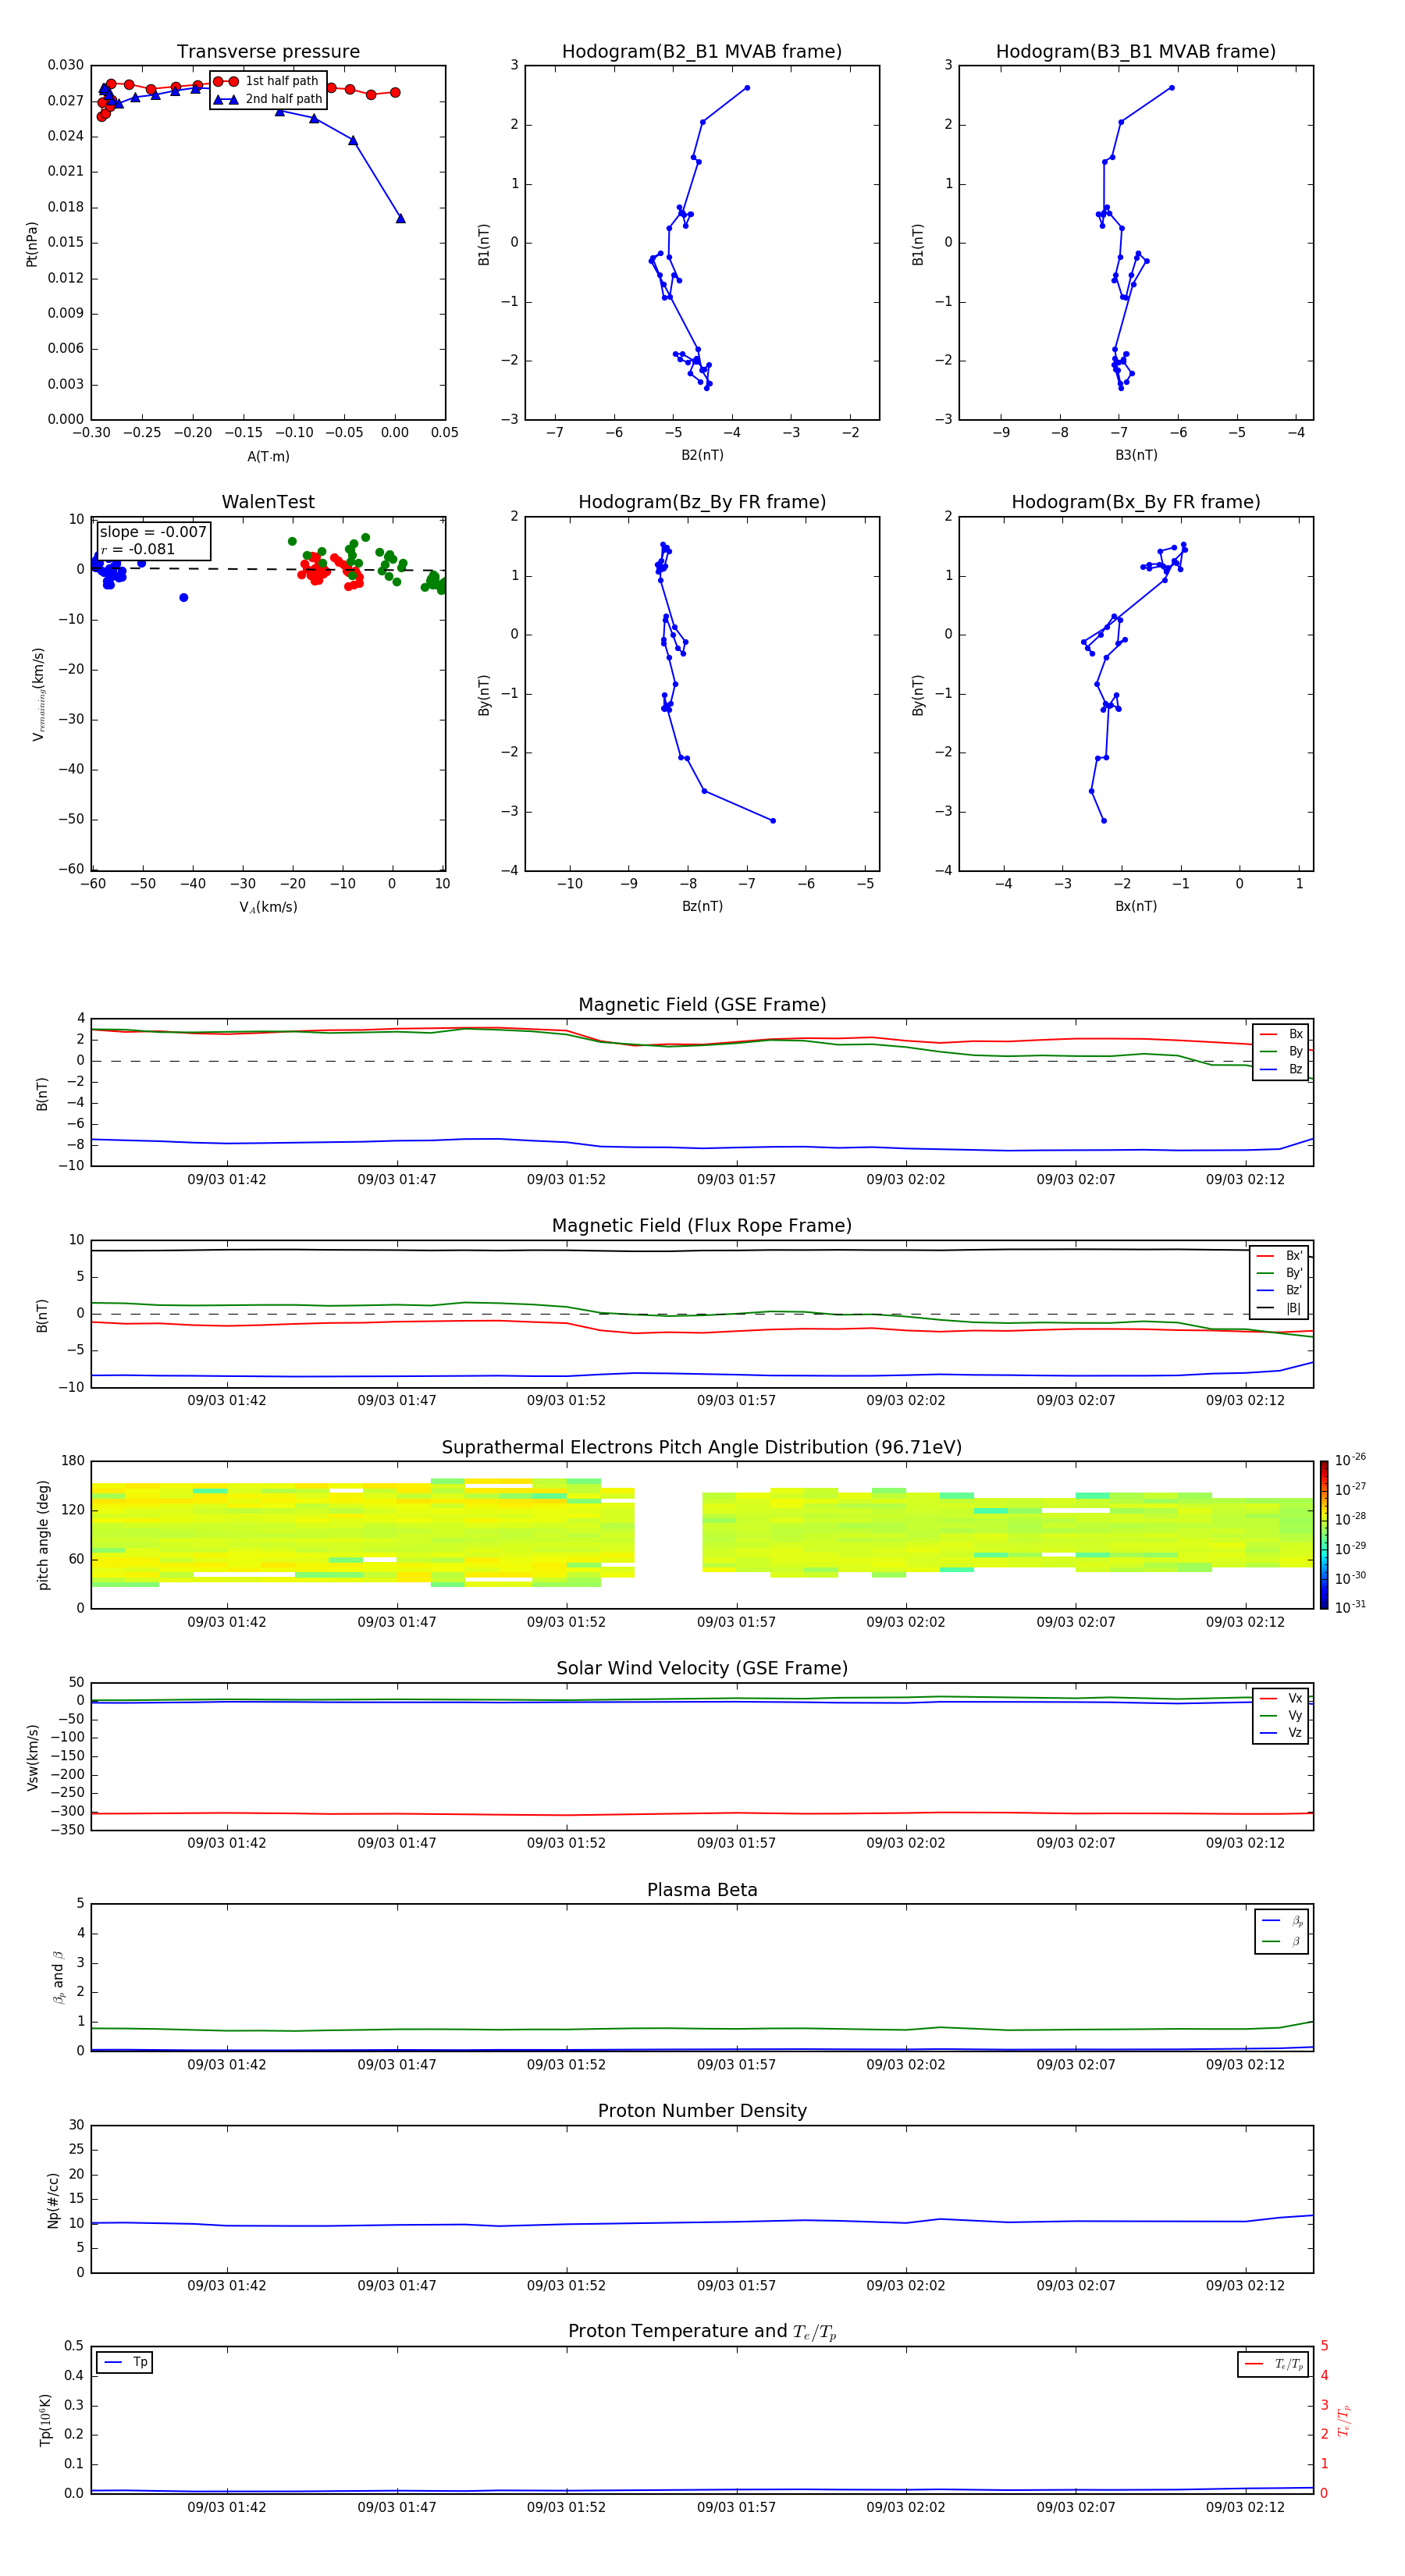Click the pitch angle color scale bar

1324,1535
